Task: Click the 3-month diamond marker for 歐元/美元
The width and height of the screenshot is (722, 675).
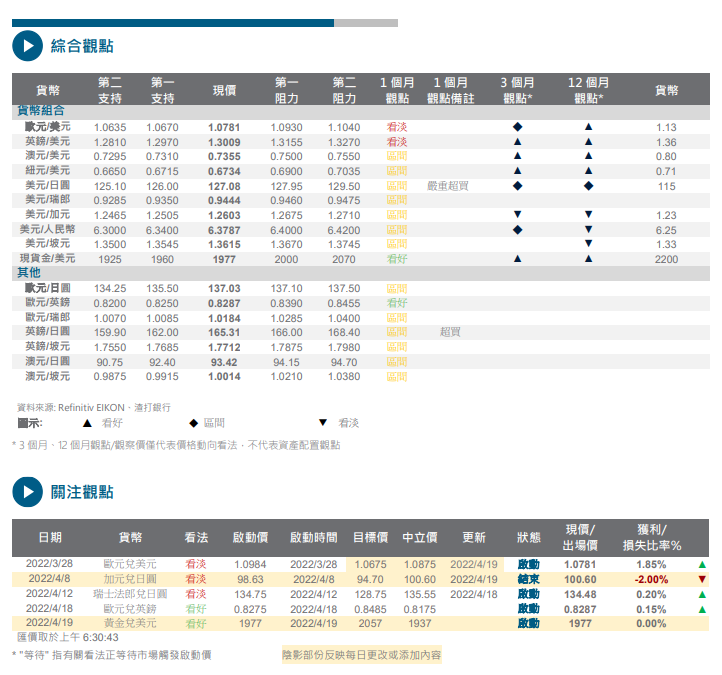Action: pyautogui.click(x=517, y=128)
